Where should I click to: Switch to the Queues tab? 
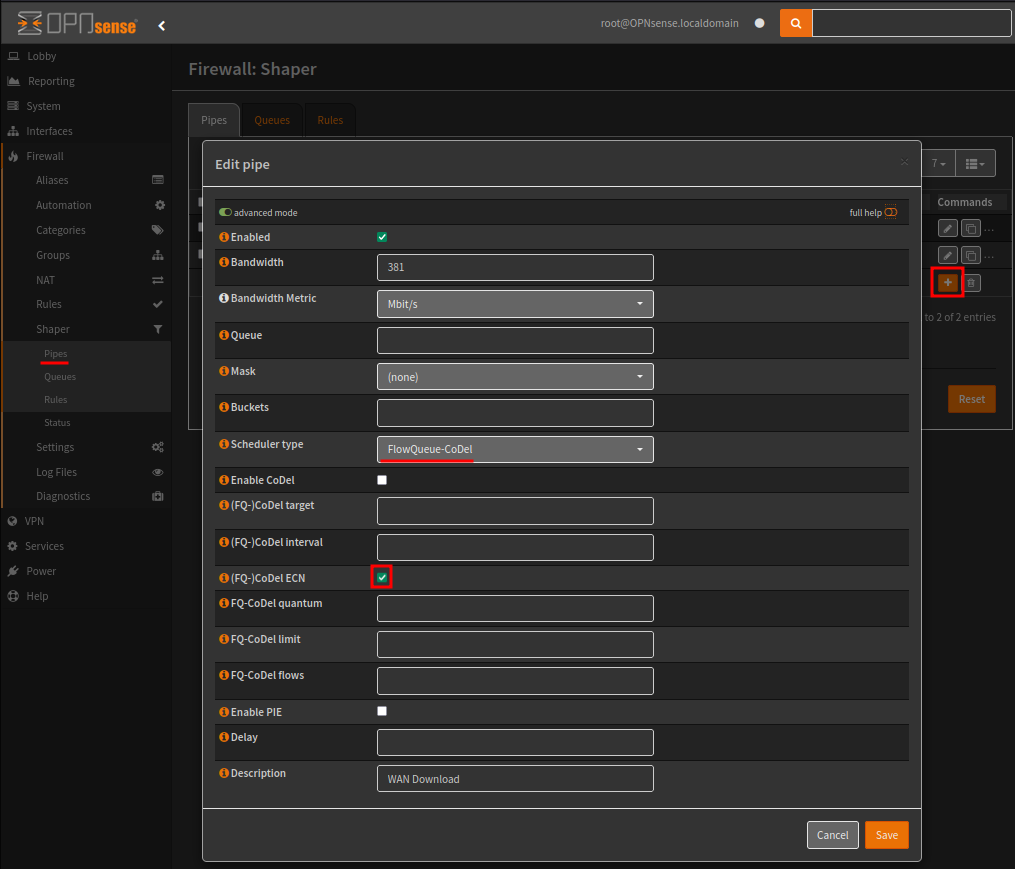(272, 120)
